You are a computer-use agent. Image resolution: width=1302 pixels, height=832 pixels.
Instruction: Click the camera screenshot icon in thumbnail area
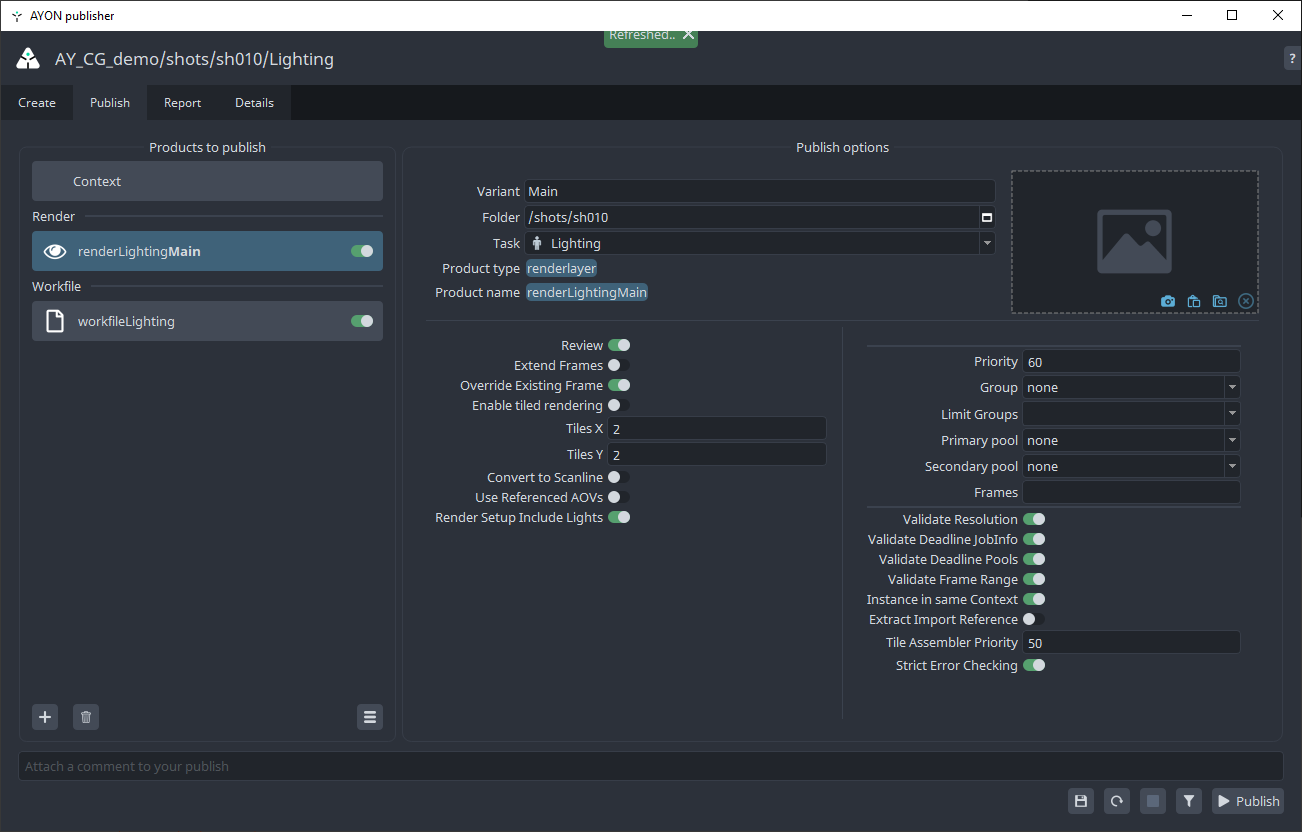[1167, 301]
